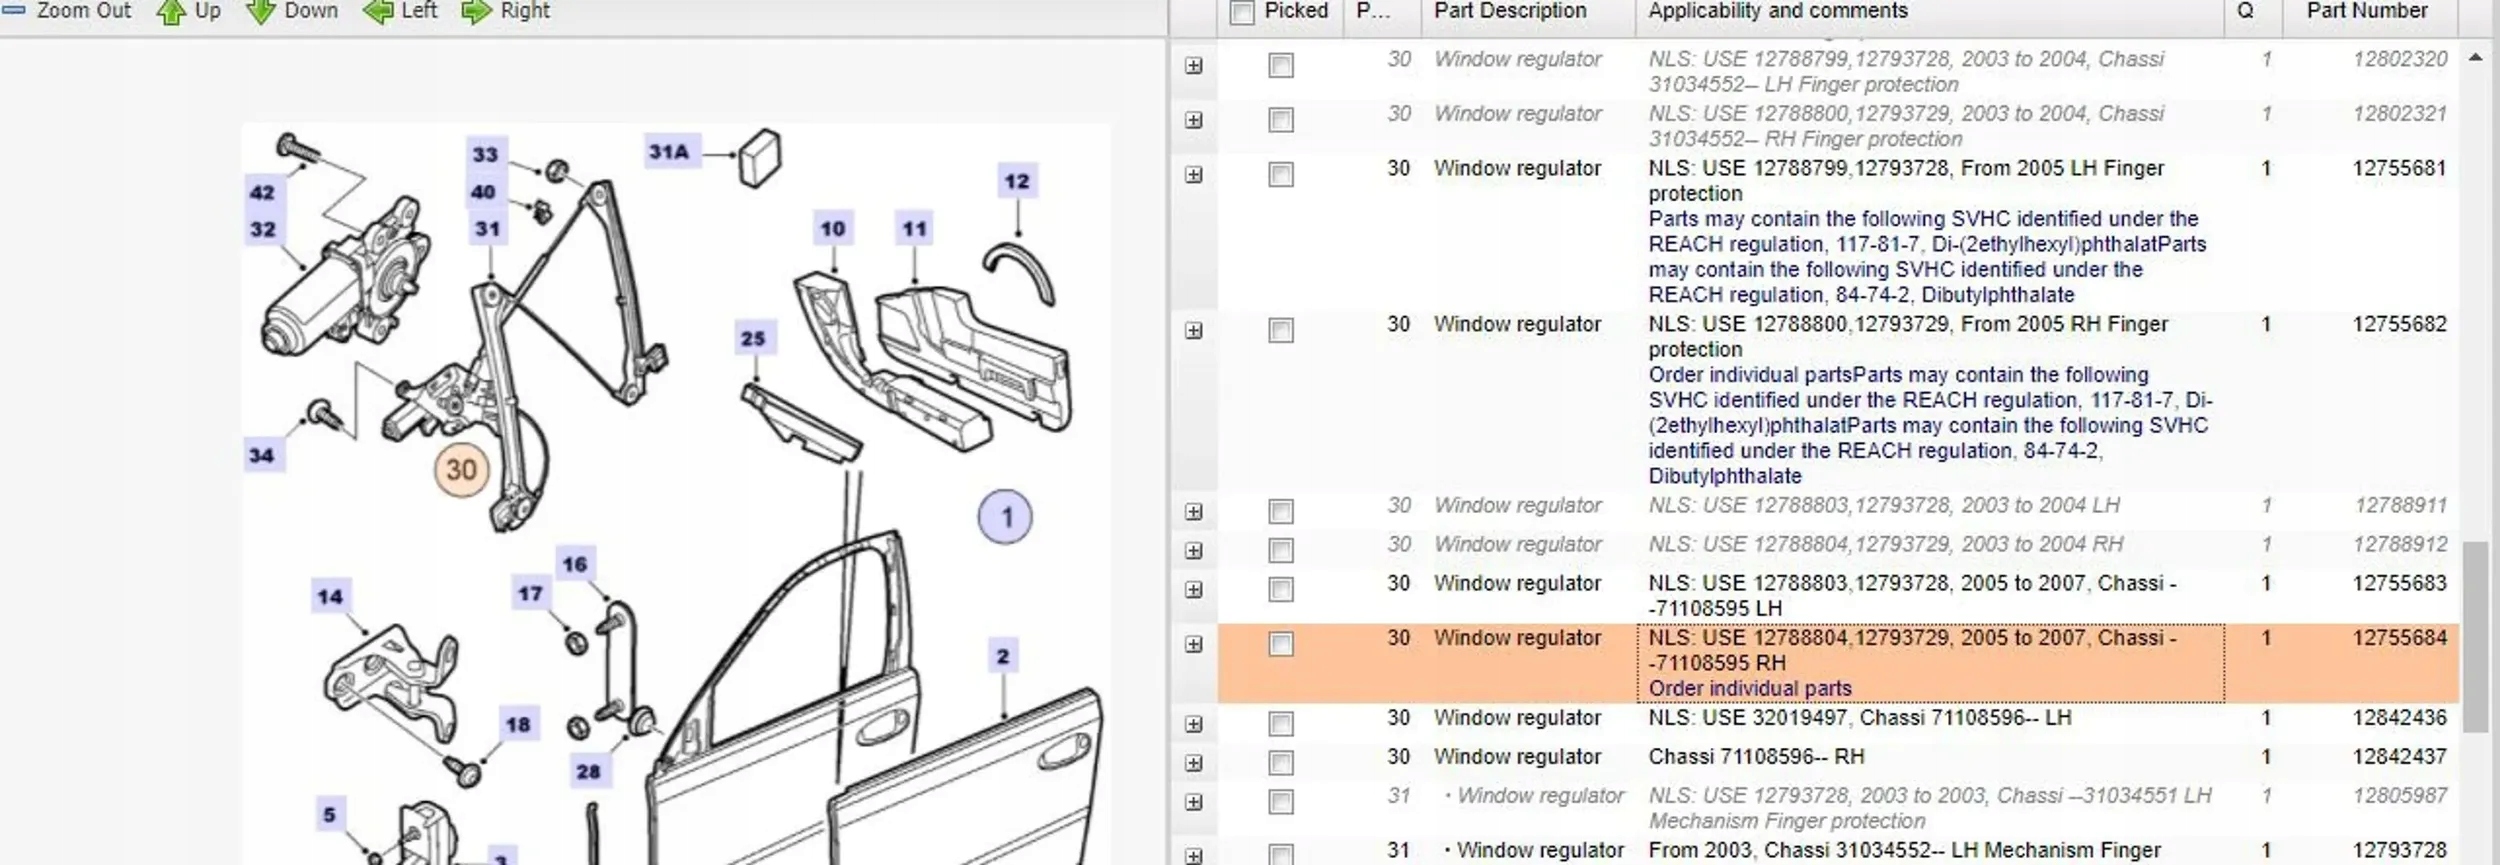
Task: Click callout 10 on the diagram
Action: 833,229
